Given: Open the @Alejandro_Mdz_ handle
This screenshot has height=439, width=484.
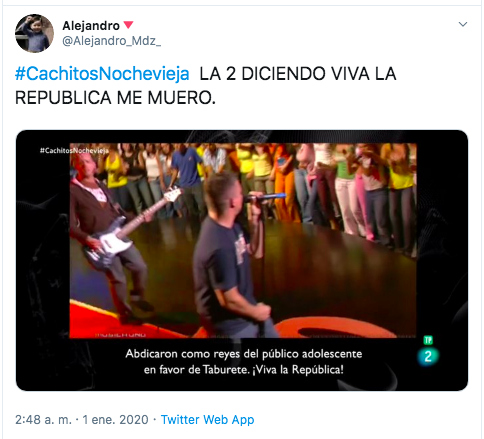Looking at the screenshot, I should 112,41.
